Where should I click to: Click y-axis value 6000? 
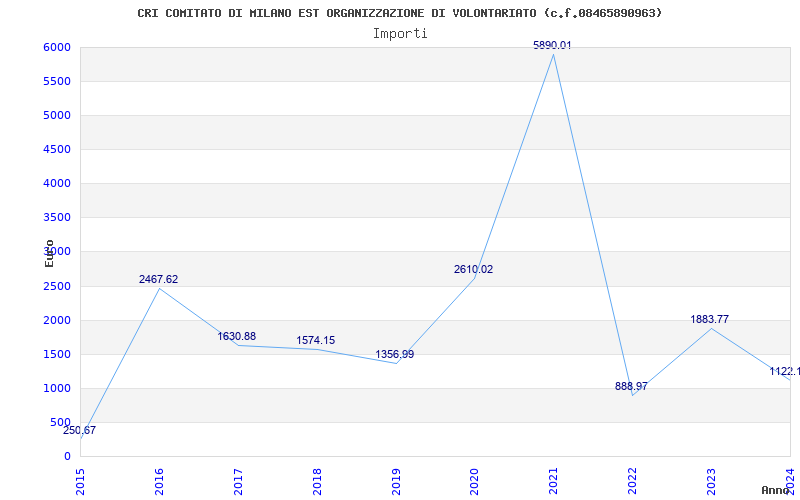[57, 47]
